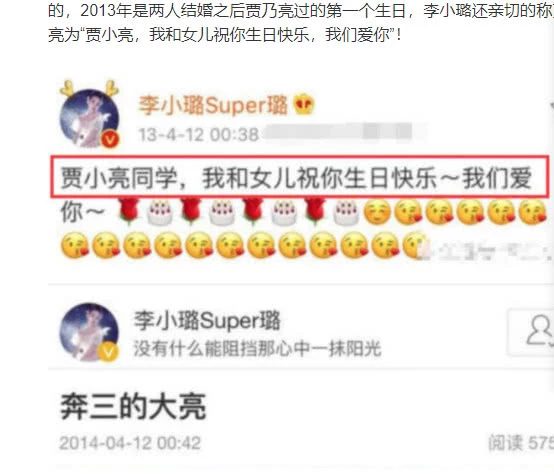Click the last birthday cake emoji

(x=346, y=212)
